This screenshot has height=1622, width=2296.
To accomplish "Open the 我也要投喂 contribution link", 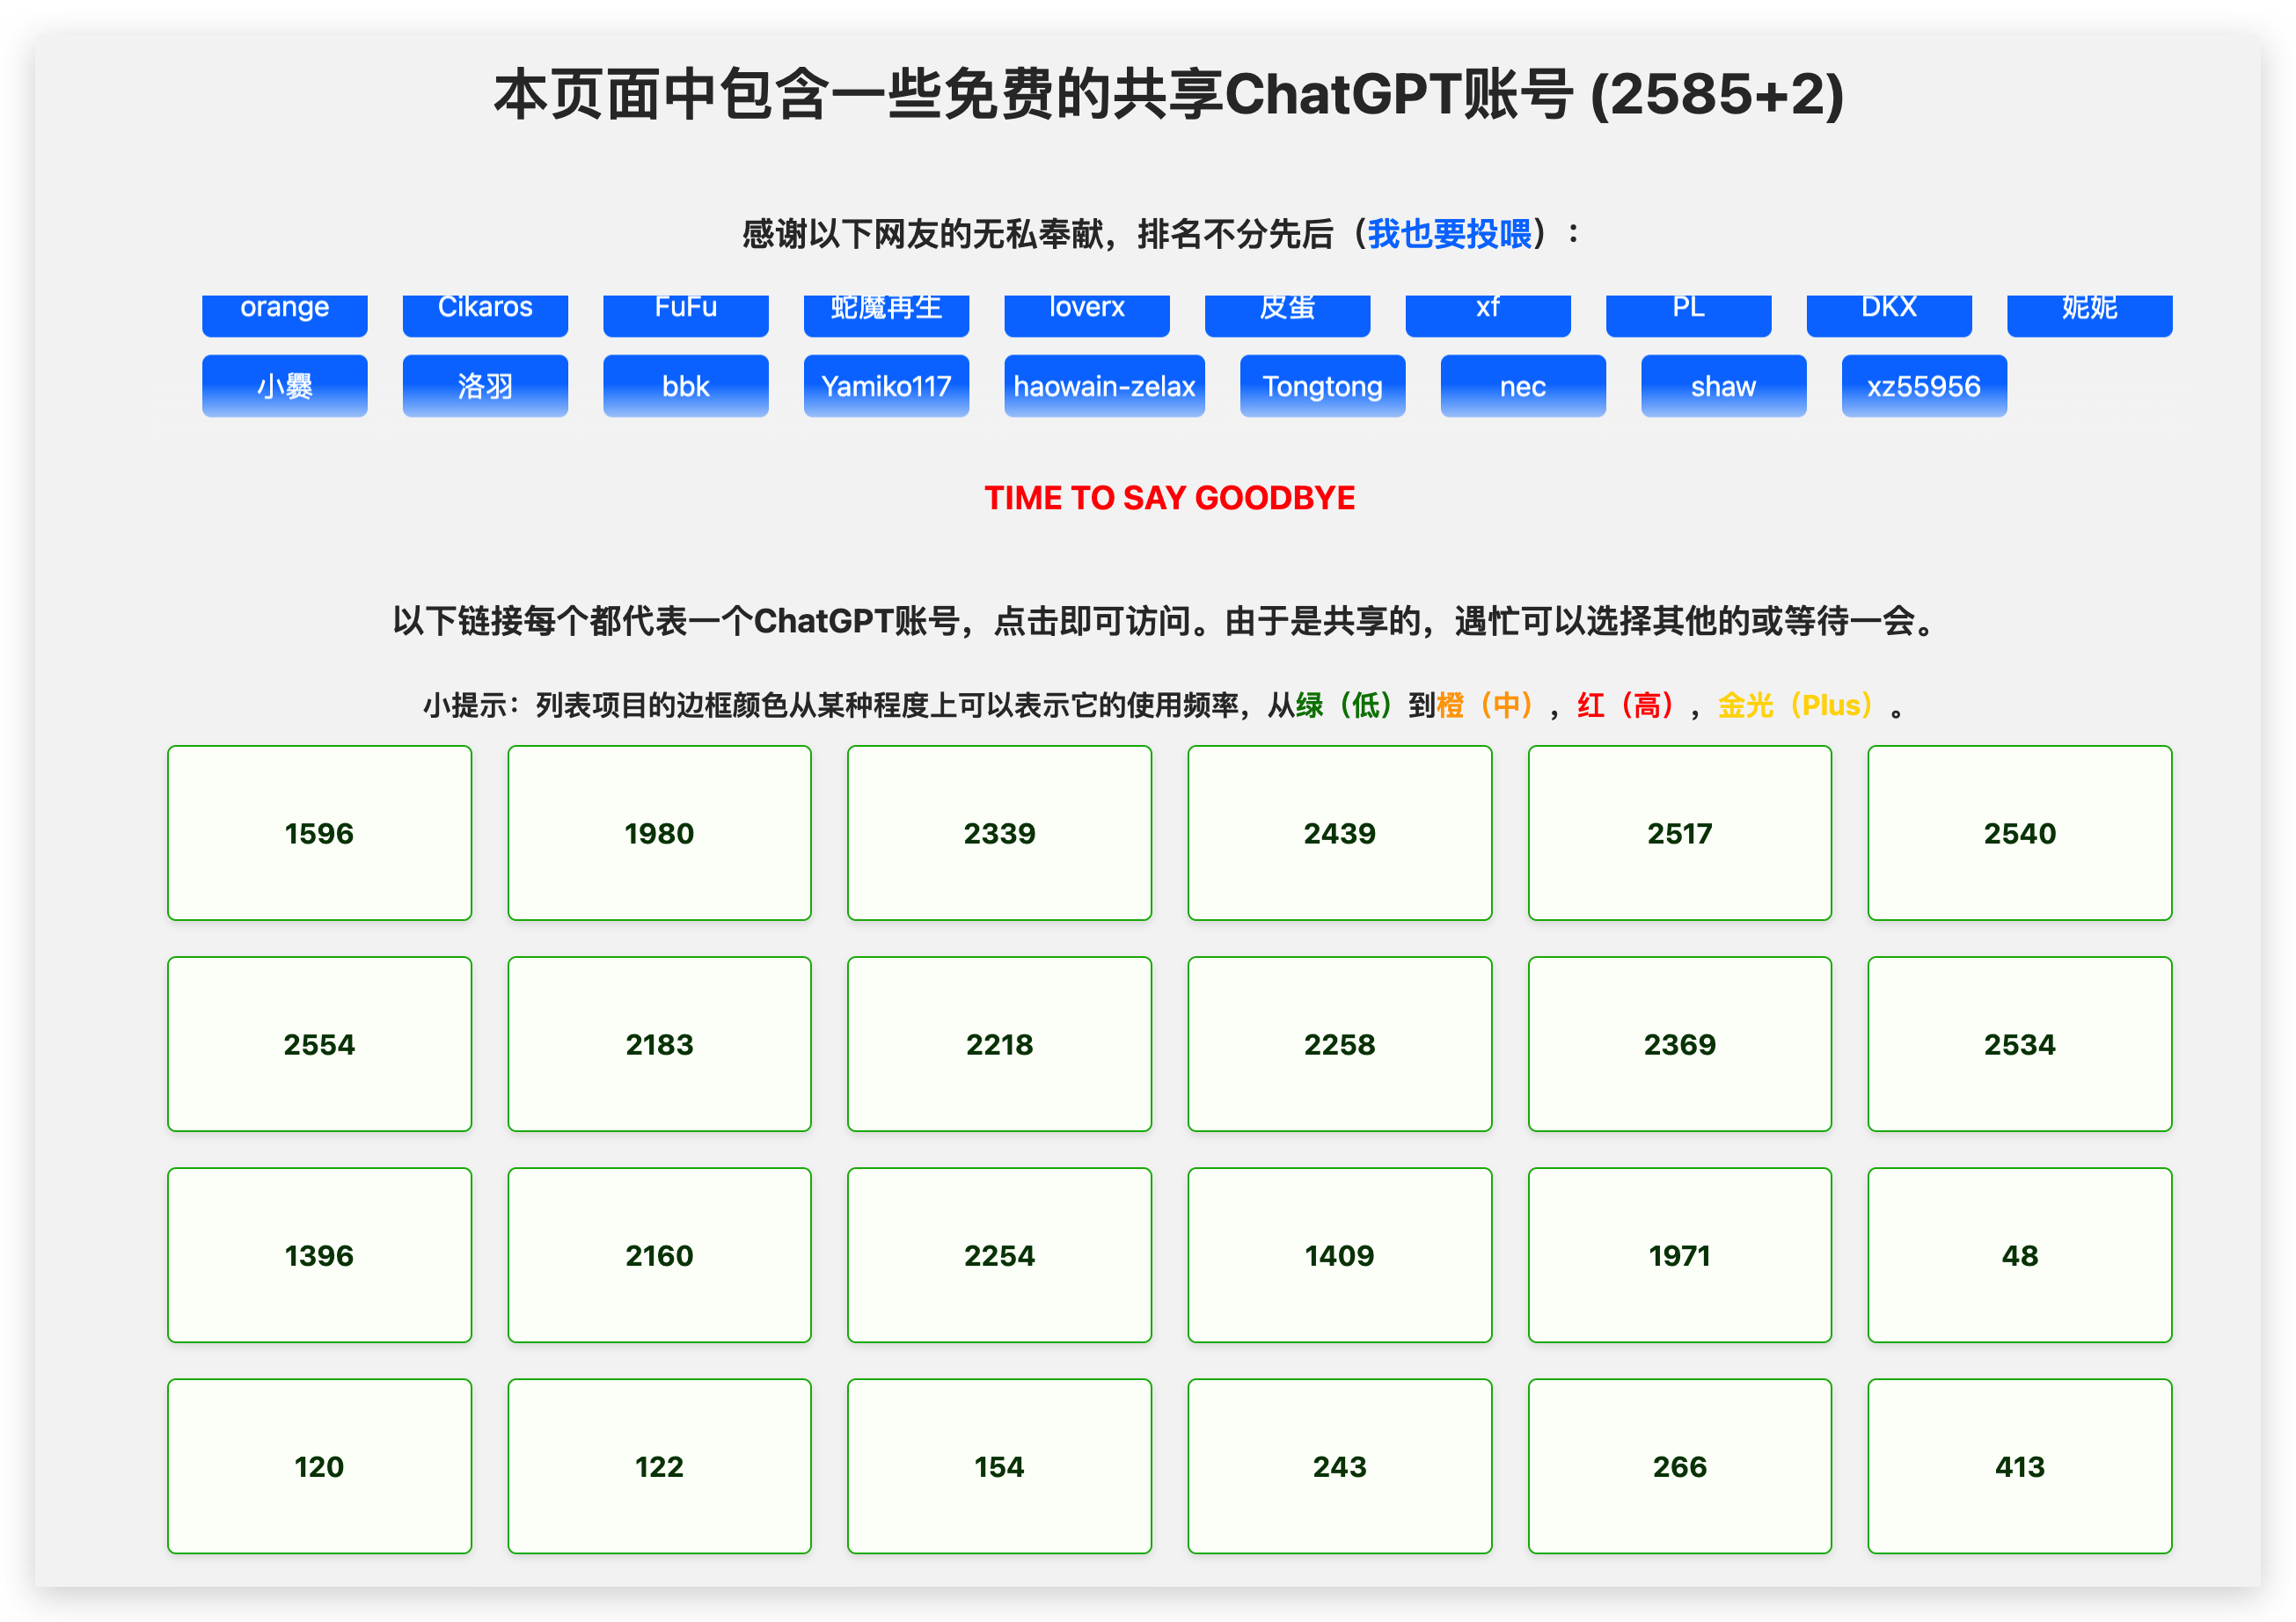I will point(1449,234).
